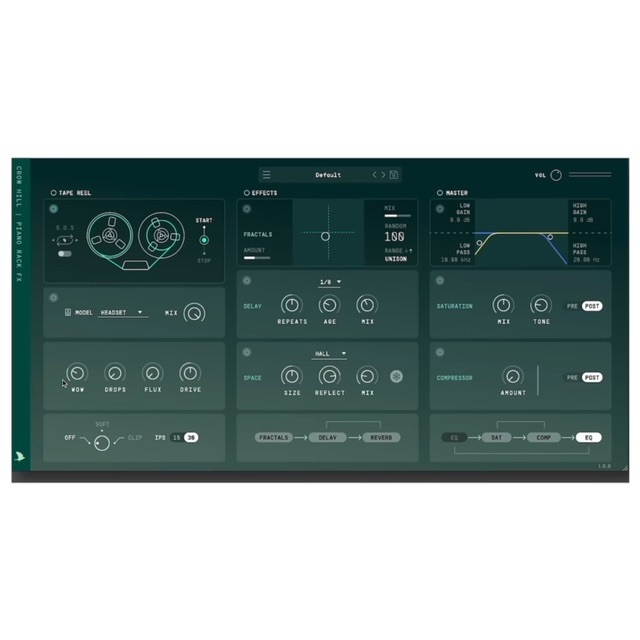Toggle the Space module power button
The width and height of the screenshot is (640, 640).
(x=247, y=352)
